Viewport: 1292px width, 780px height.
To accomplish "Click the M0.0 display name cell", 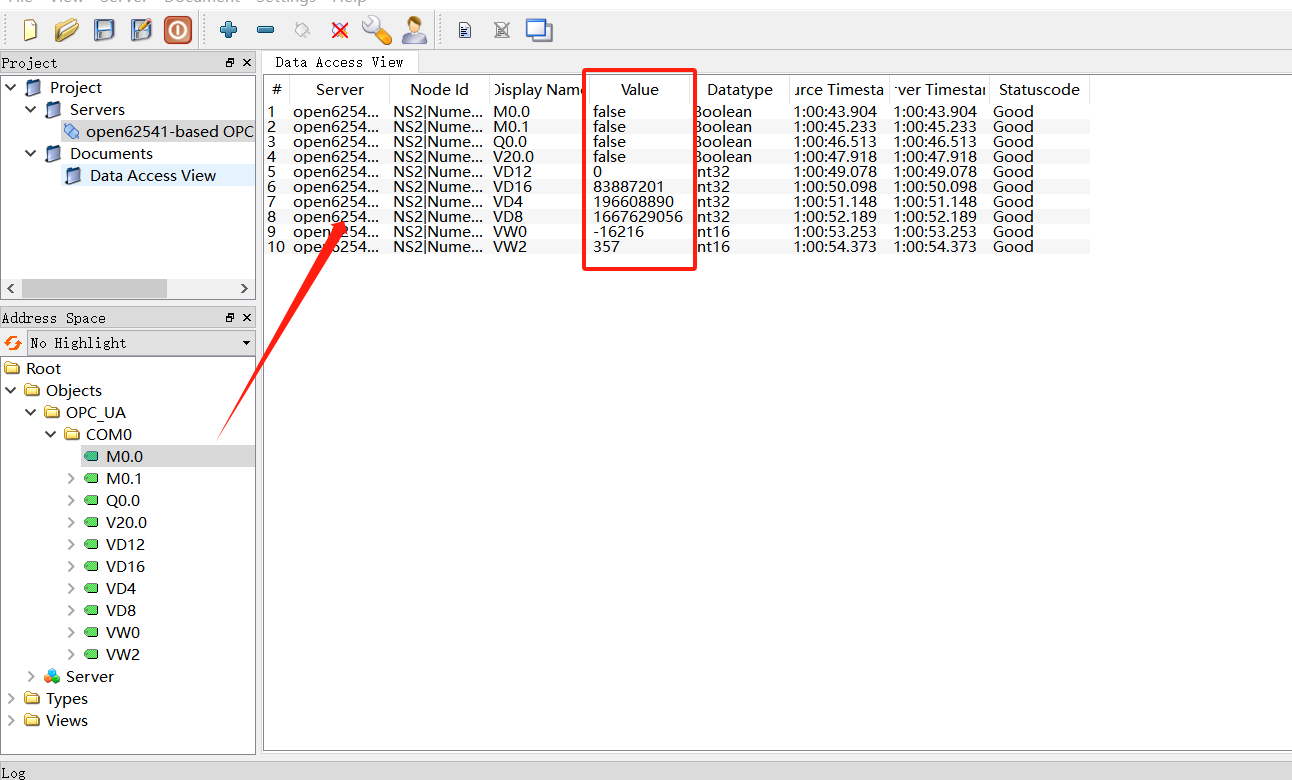I will pos(512,112).
